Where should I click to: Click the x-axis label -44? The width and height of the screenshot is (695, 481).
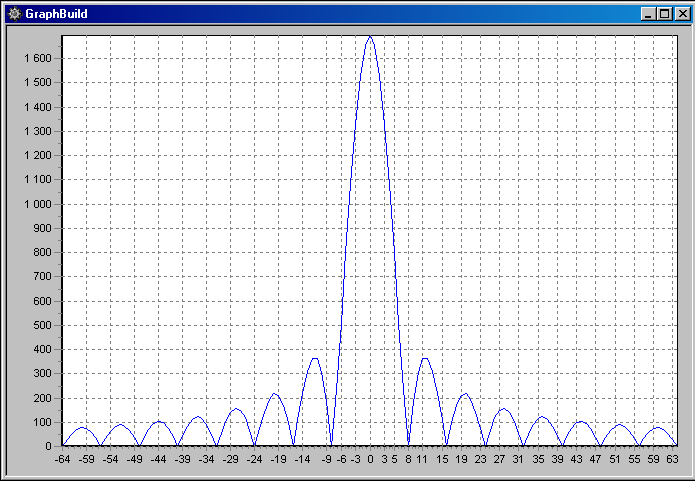tap(158, 459)
